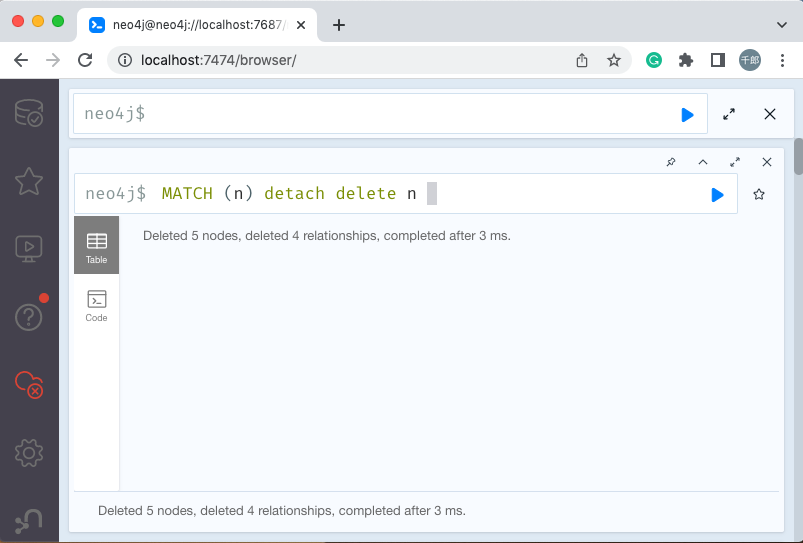The width and height of the screenshot is (803, 543).
Task: Close the neo4j@neo4j browser tab
Action: 301,25
